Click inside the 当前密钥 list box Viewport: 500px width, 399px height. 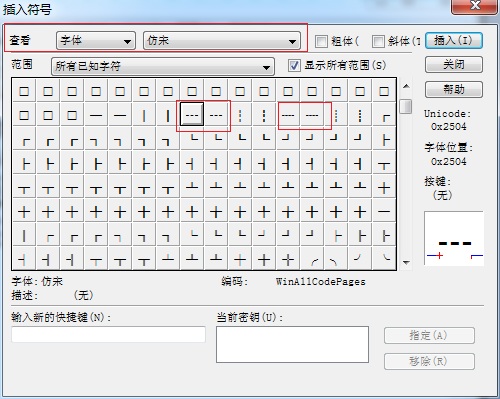coord(292,344)
